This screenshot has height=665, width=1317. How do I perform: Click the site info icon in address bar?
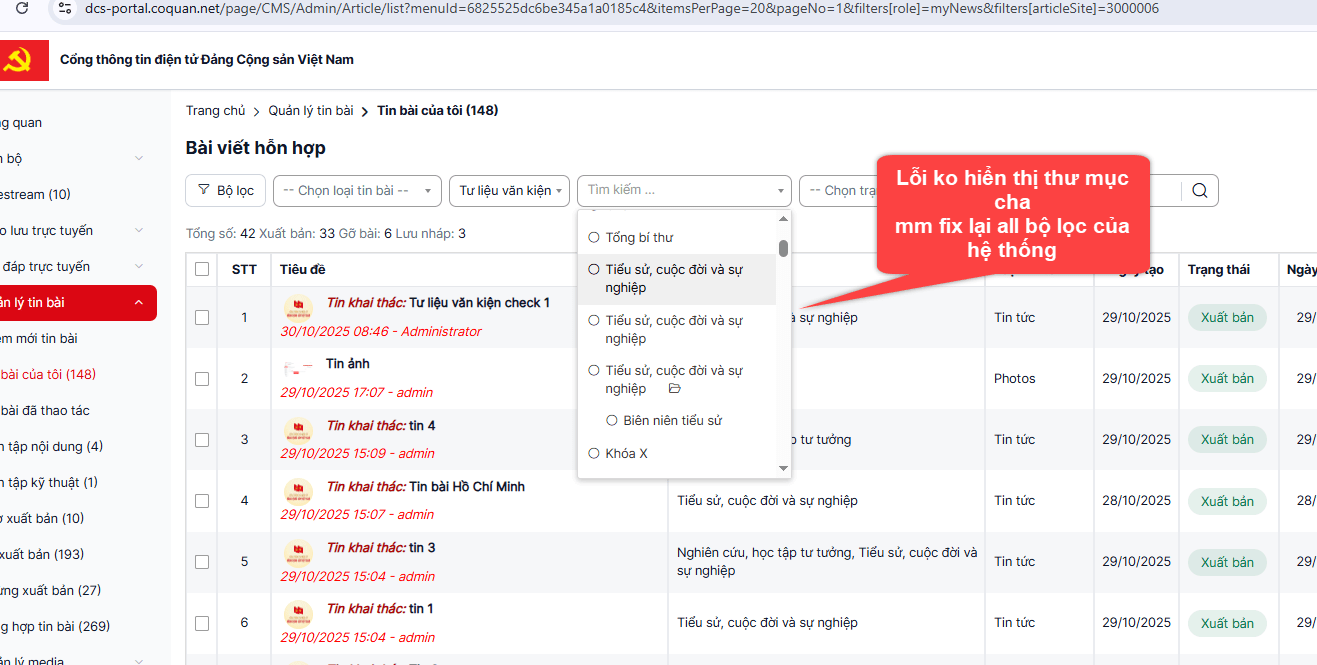point(63,8)
